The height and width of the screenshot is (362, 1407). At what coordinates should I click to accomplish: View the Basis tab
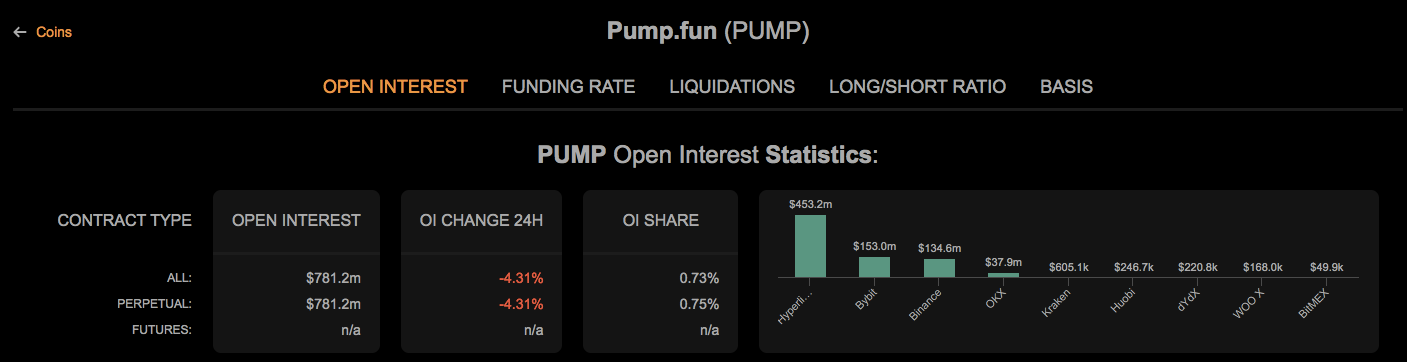(x=1066, y=86)
